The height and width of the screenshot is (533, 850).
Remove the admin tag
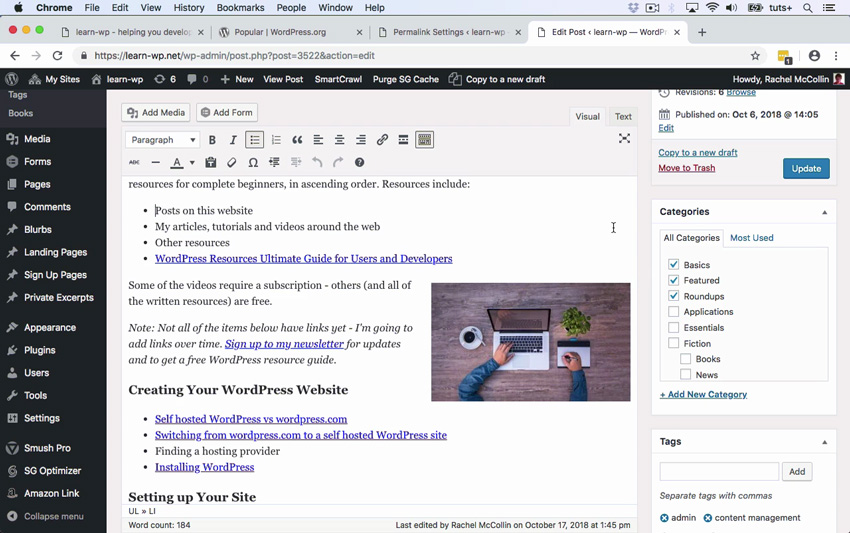tap(664, 518)
